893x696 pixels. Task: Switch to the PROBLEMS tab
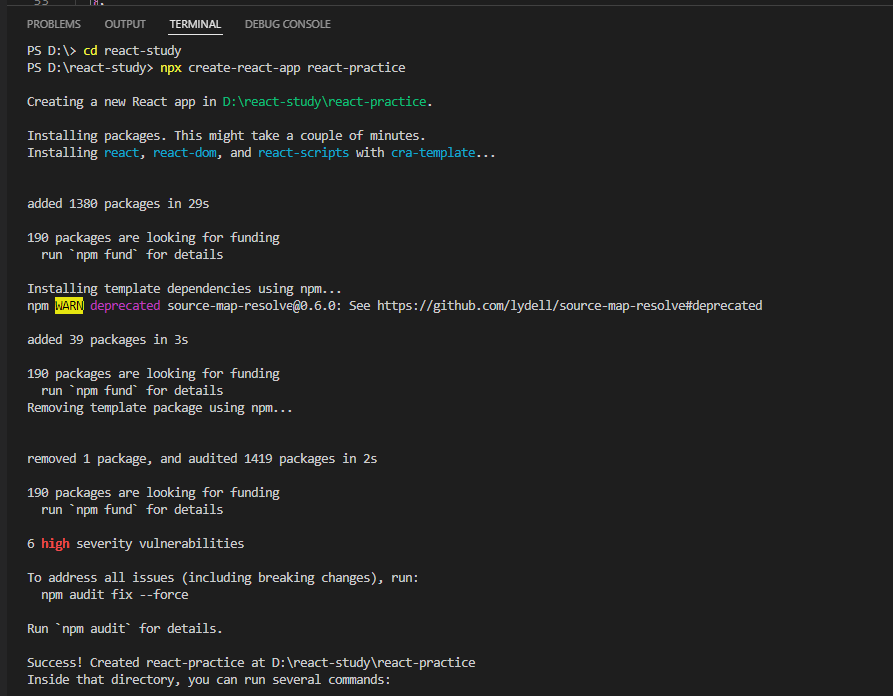click(x=54, y=24)
